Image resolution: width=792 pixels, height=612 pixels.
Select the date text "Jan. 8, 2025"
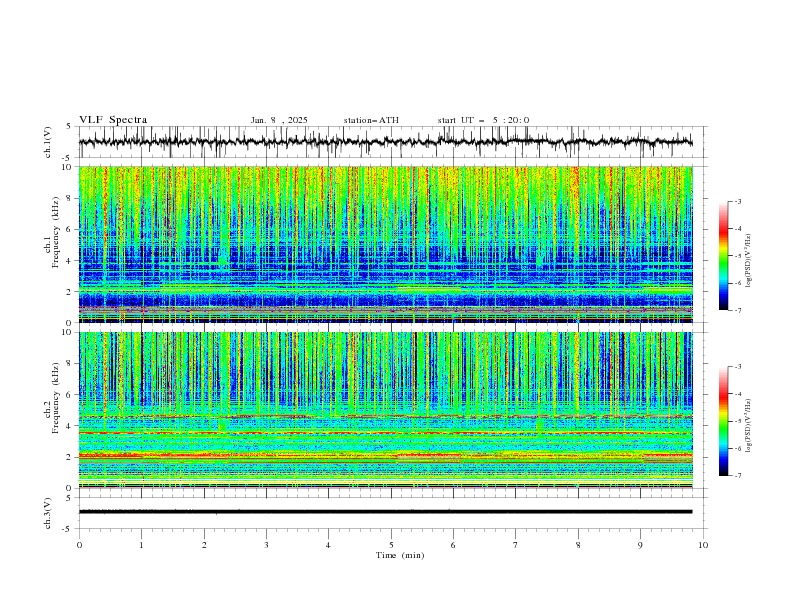[279, 120]
